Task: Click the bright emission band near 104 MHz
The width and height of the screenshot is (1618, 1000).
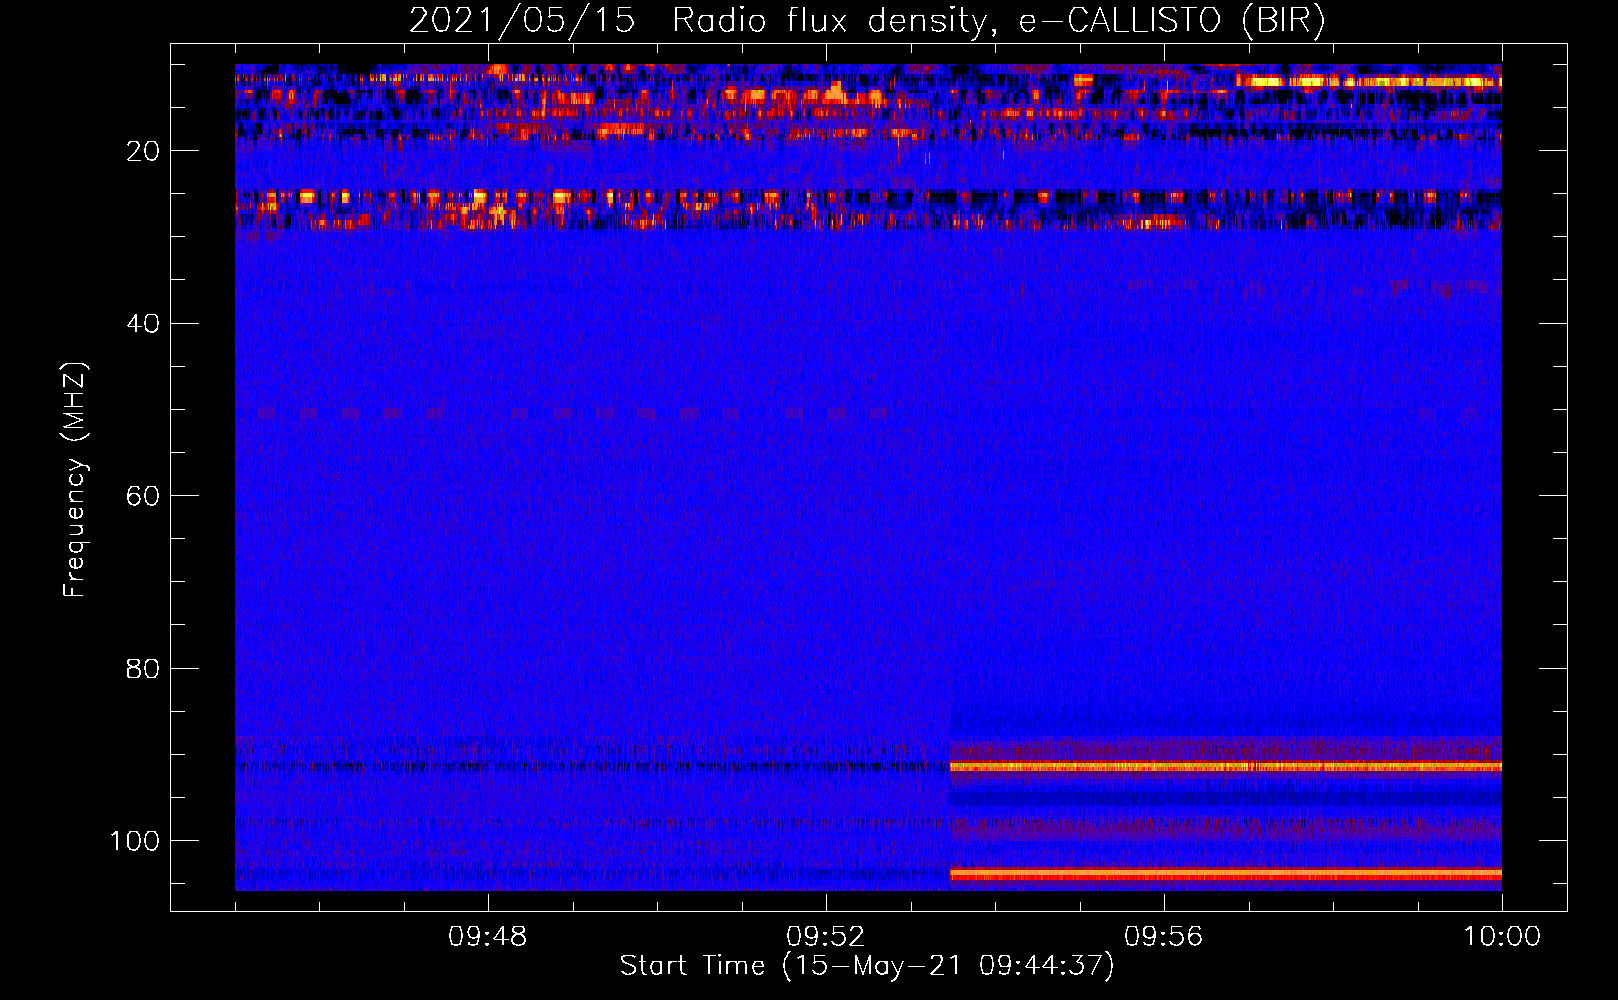Action: (x=1225, y=874)
